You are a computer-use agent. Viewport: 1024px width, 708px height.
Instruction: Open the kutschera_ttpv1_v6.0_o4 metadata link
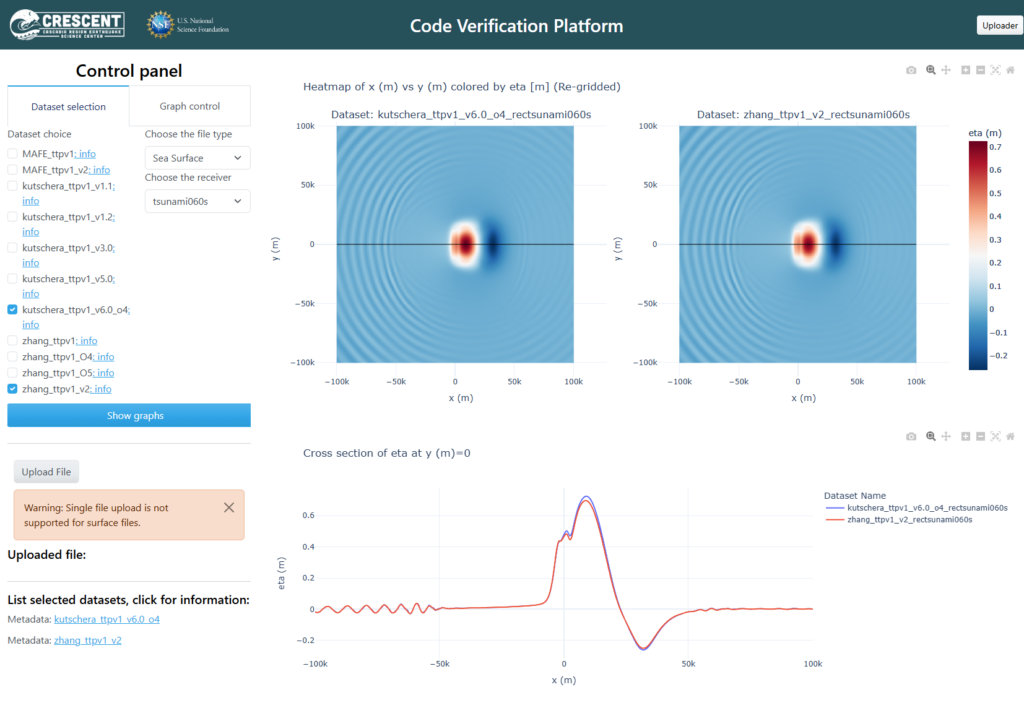click(106, 619)
